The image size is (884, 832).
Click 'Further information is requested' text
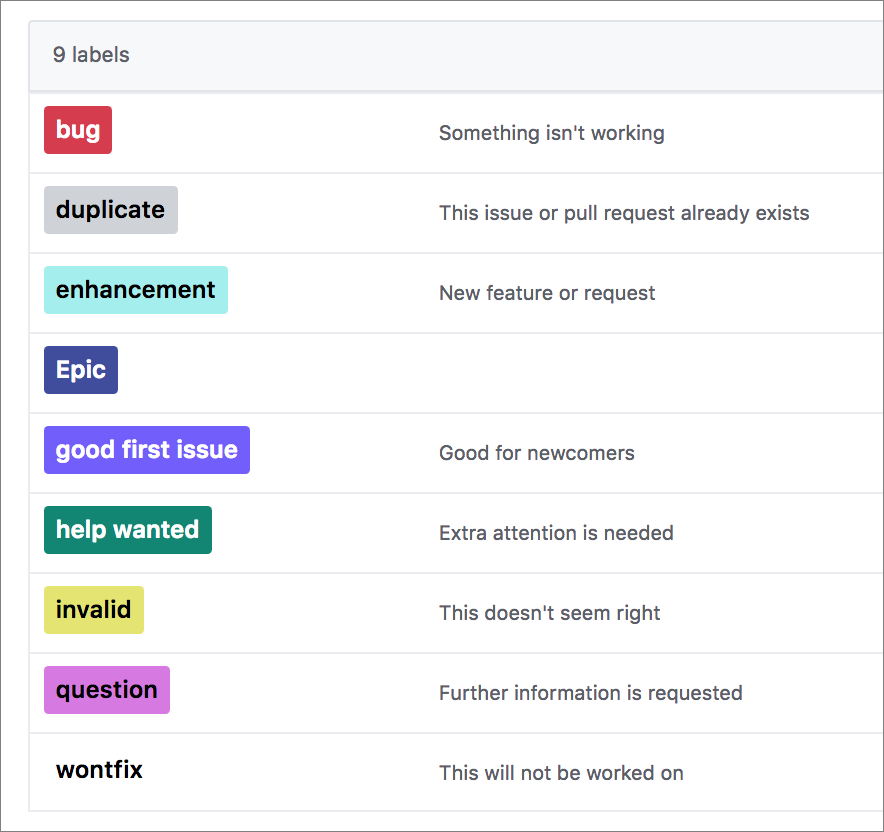590,693
